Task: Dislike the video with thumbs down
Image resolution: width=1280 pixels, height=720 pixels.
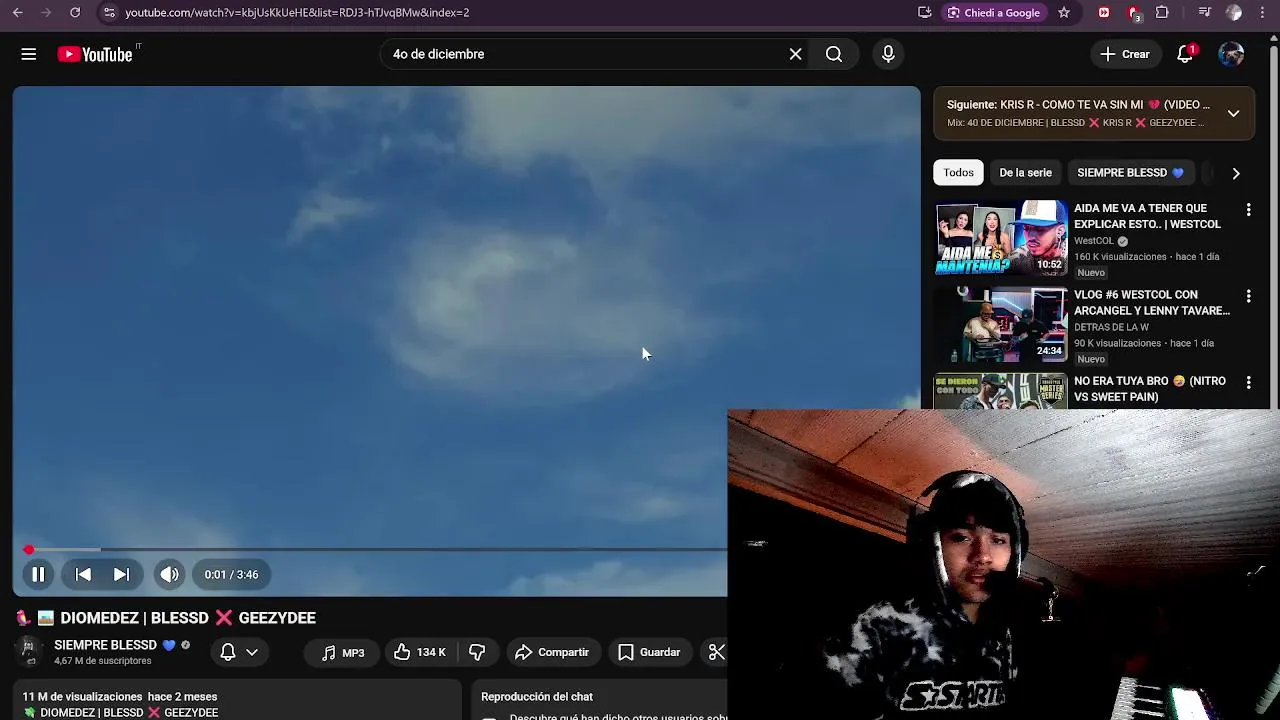Action: coord(477,652)
